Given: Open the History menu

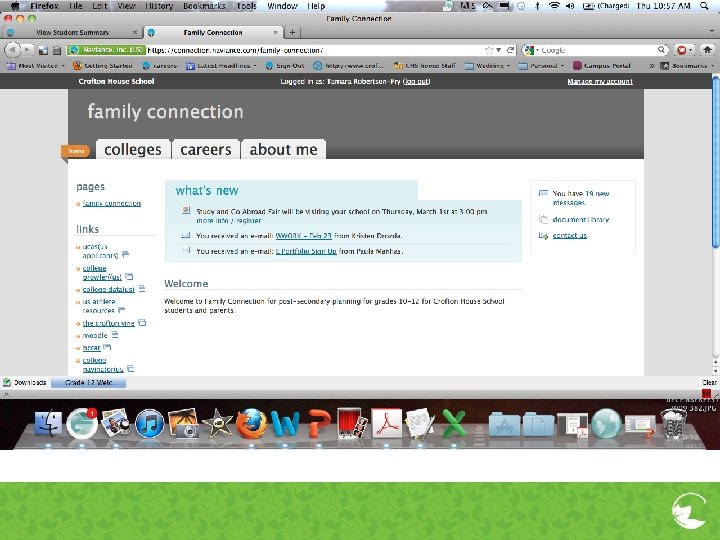Looking at the screenshot, I should [x=159, y=6].
